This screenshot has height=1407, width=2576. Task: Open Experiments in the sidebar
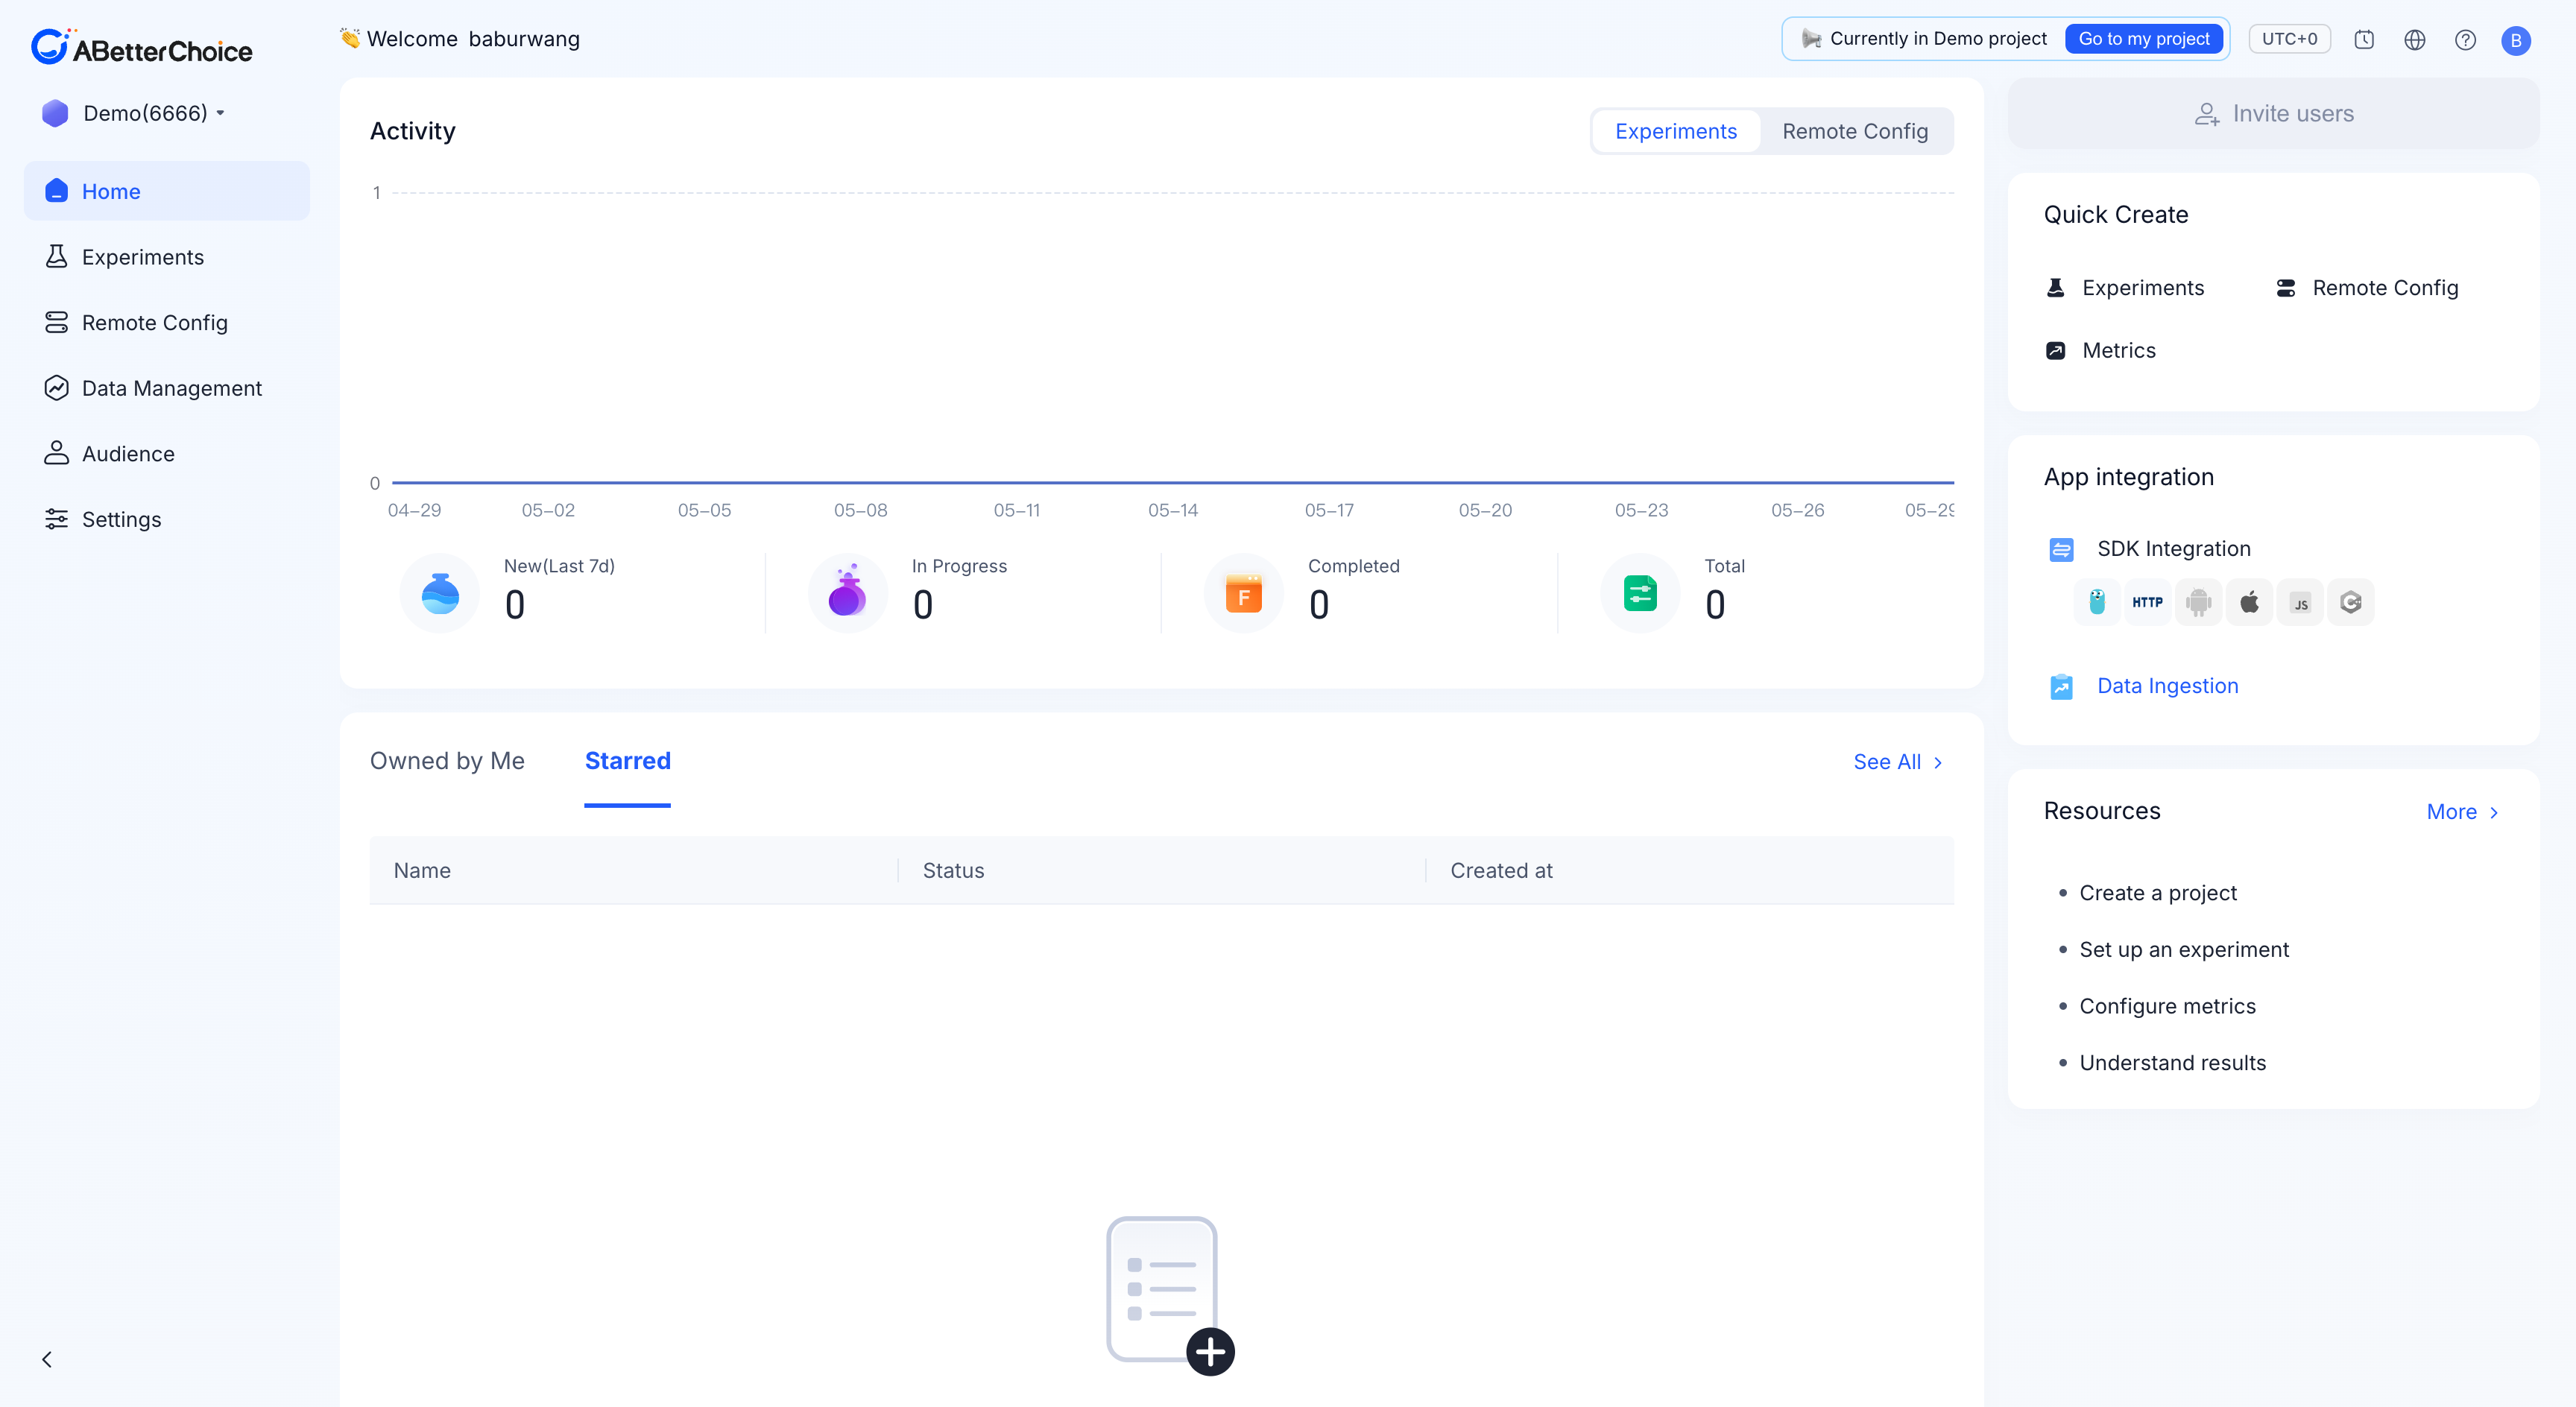pos(167,257)
